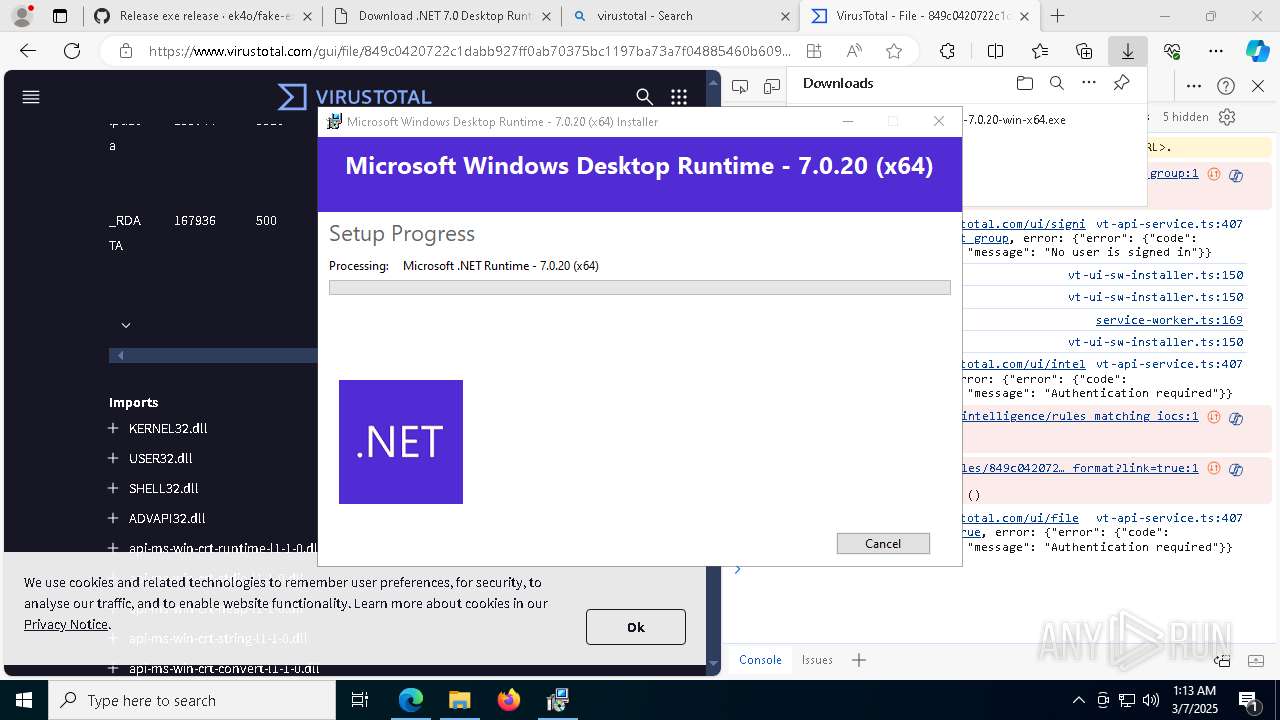Click the installer setup progress bar

pos(640,288)
